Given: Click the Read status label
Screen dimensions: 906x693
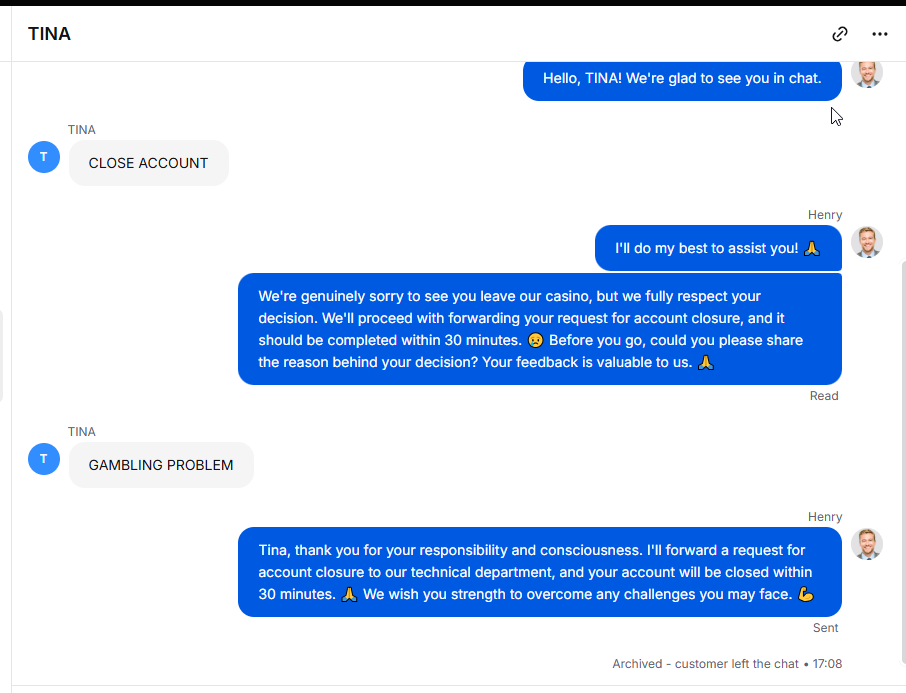Looking at the screenshot, I should pos(824,396).
